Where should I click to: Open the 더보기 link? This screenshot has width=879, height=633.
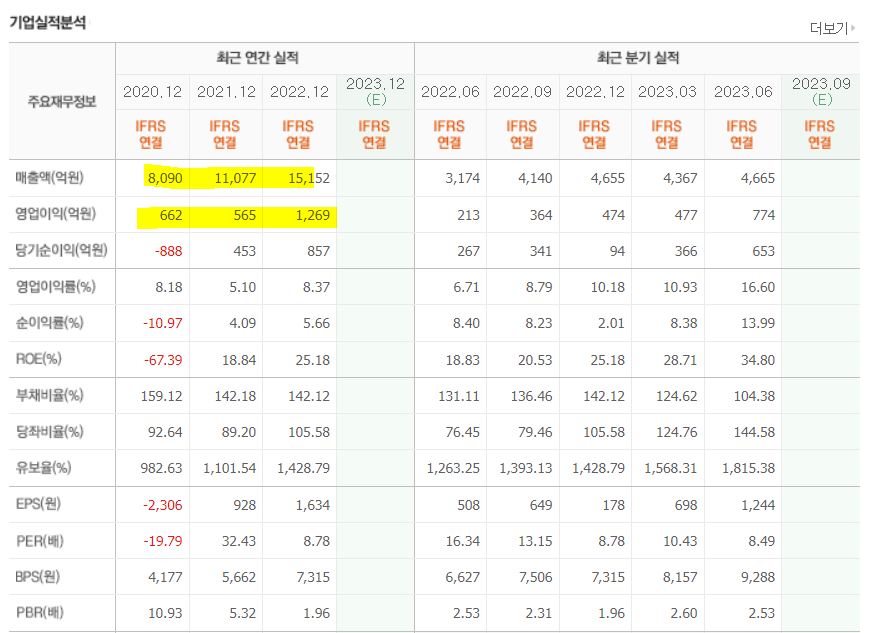tap(829, 28)
